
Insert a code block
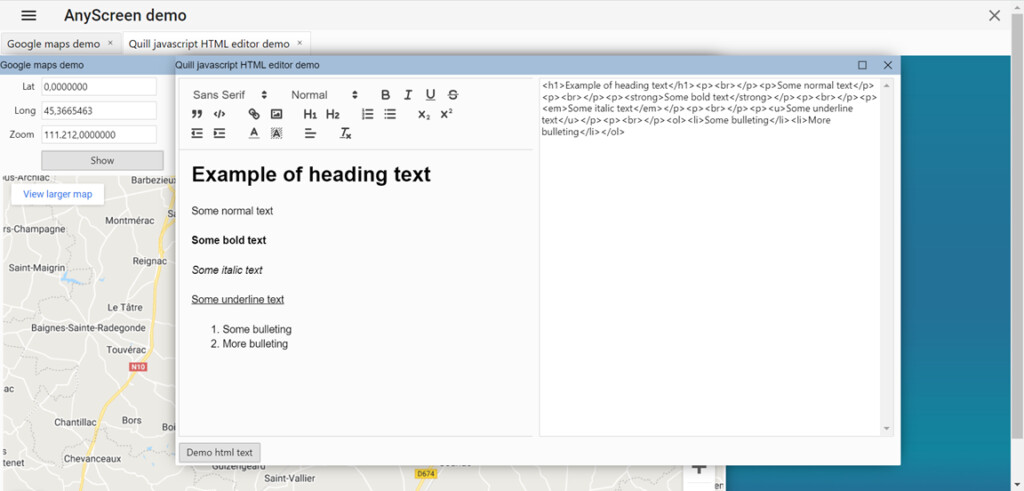219,114
